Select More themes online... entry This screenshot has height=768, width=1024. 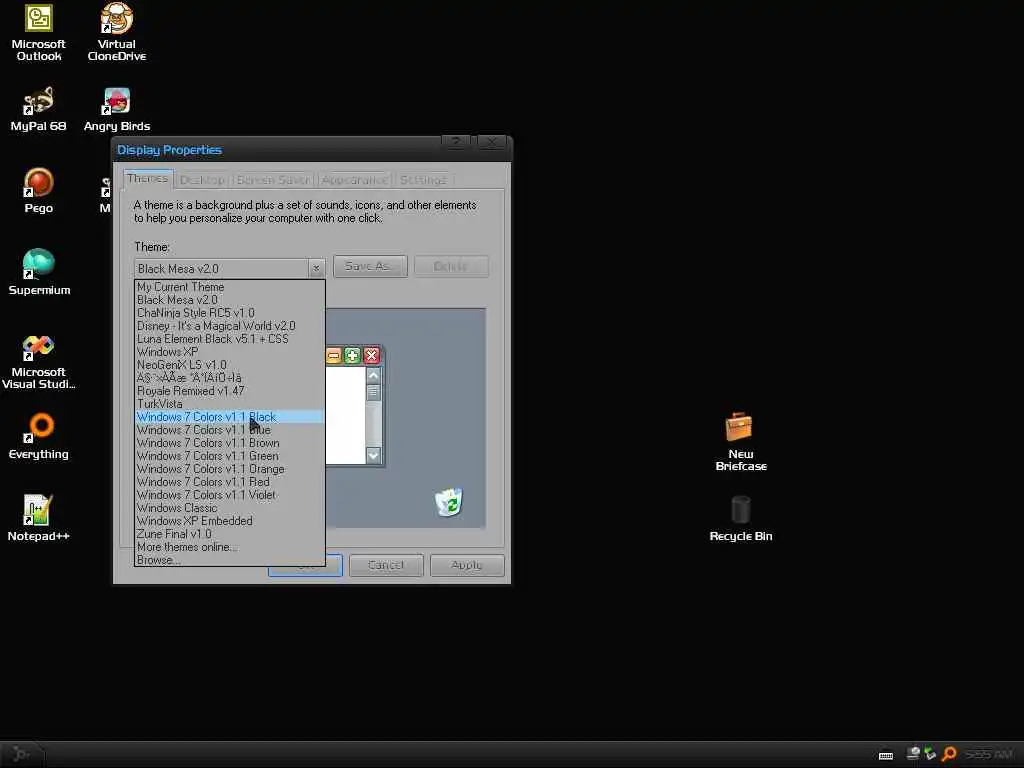click(229, 547)
